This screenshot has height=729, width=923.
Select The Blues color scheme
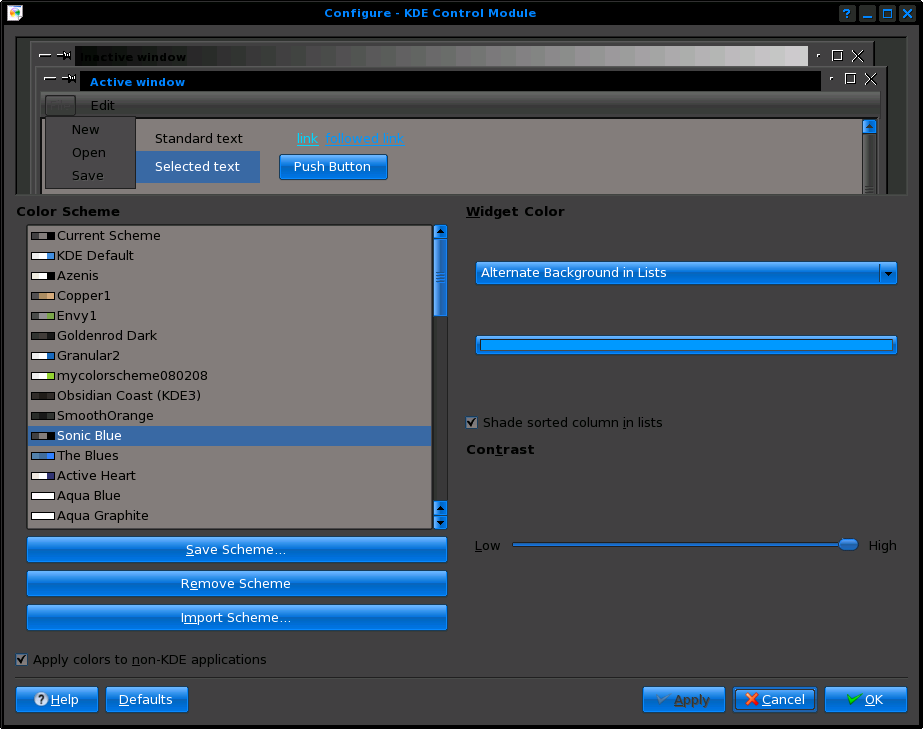[x=230, y=456]
